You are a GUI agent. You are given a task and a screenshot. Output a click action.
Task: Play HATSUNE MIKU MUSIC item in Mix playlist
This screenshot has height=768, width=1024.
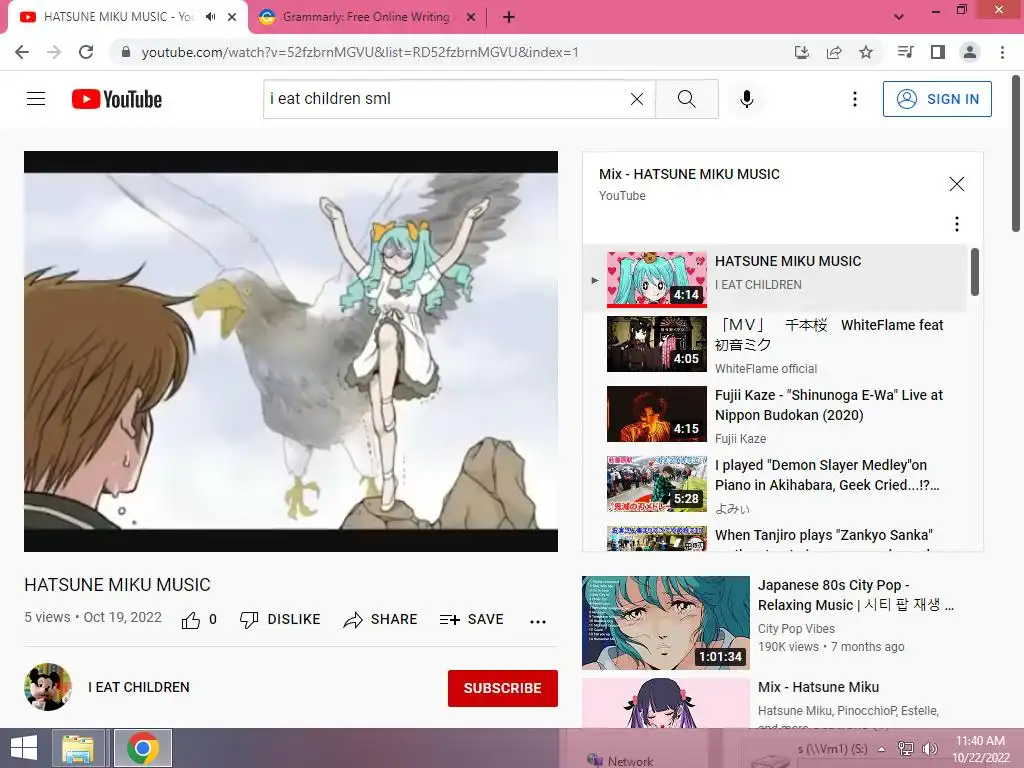click(774, 279)
